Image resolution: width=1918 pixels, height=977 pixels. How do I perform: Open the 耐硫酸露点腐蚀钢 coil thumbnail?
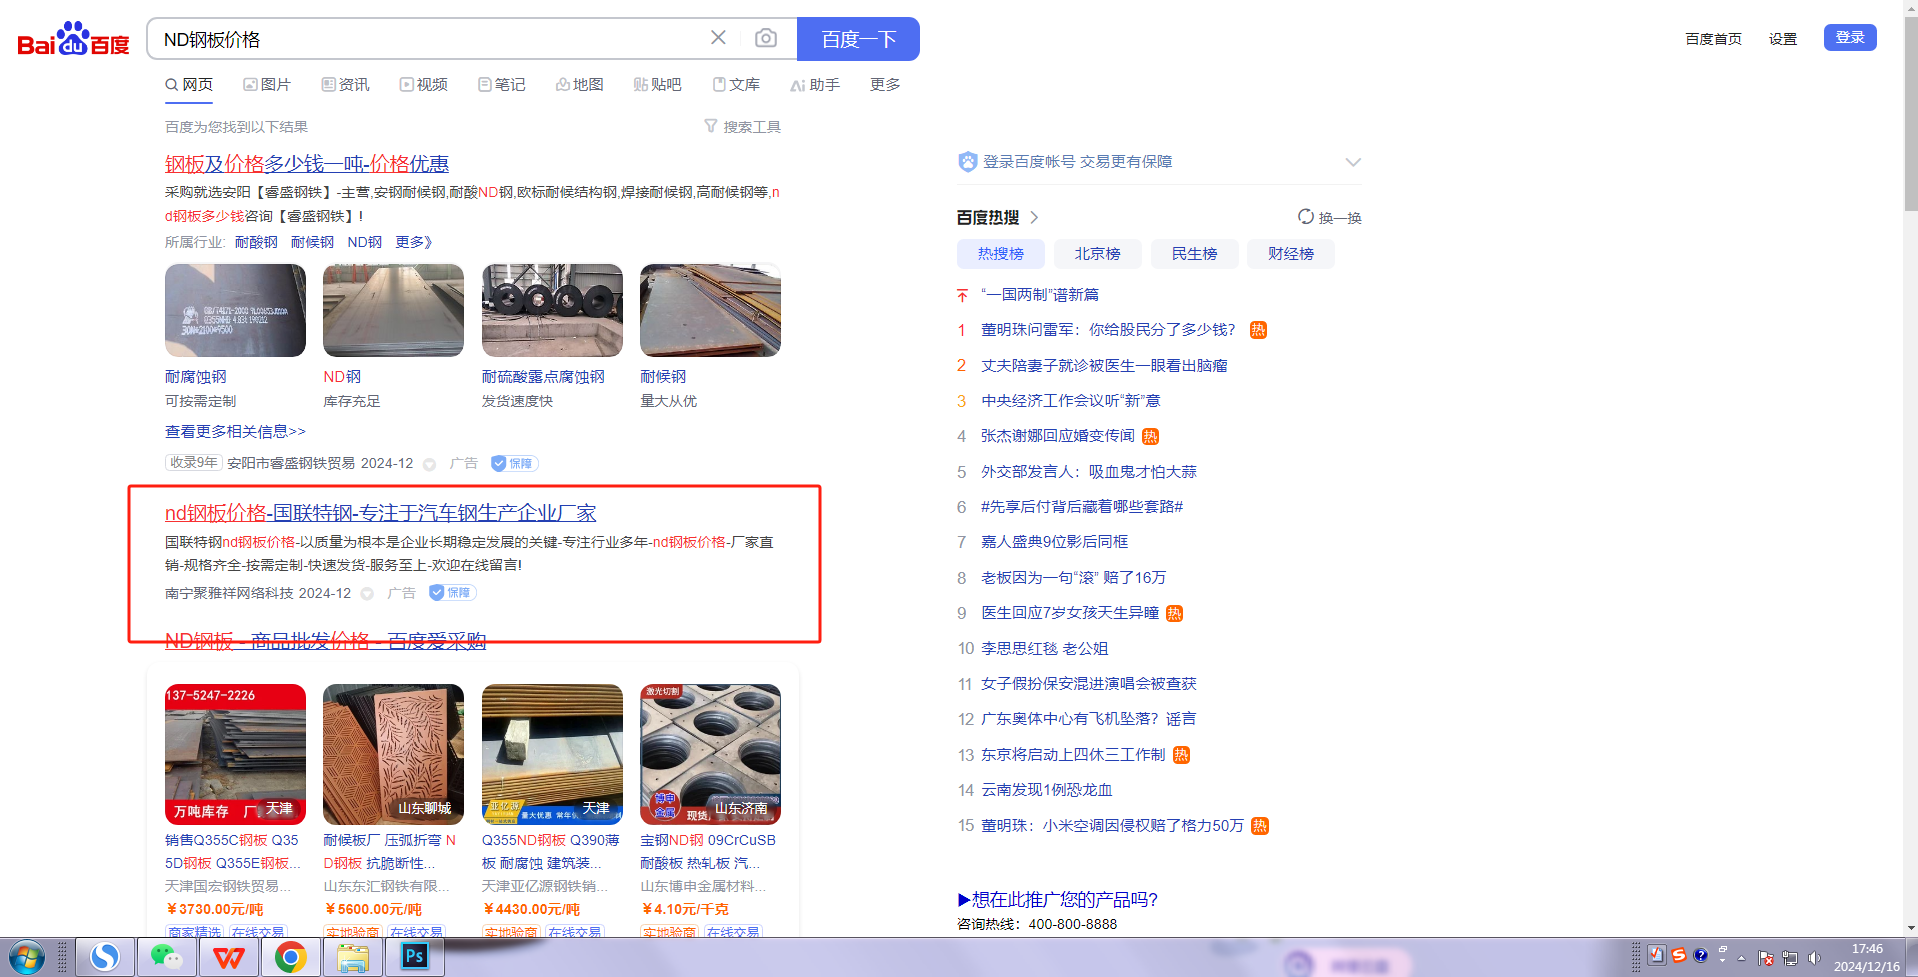coord(552,310)
